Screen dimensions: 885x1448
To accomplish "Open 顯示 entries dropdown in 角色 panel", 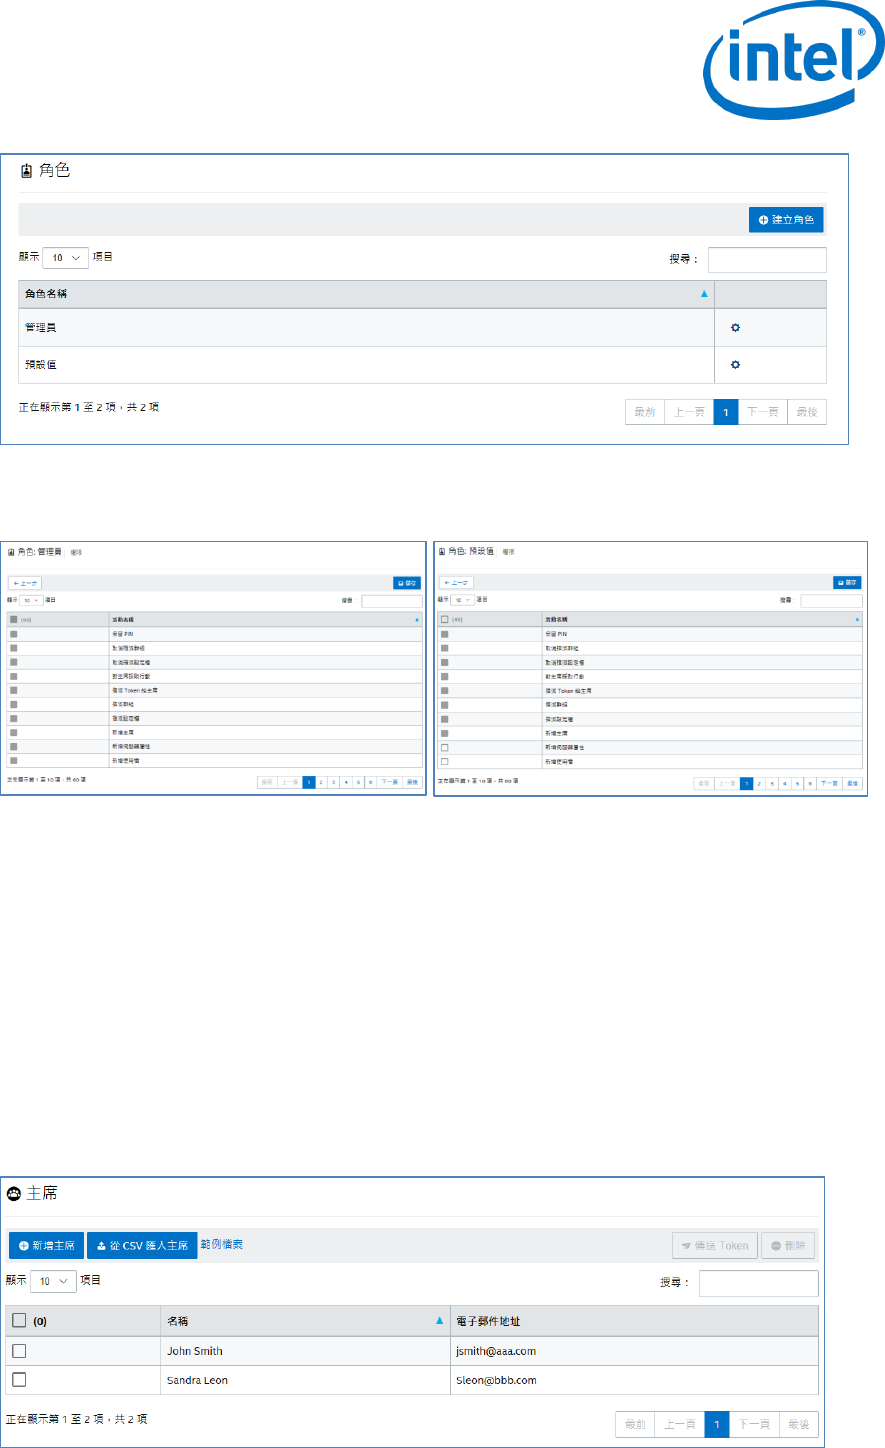I will (x=65, y=258).
